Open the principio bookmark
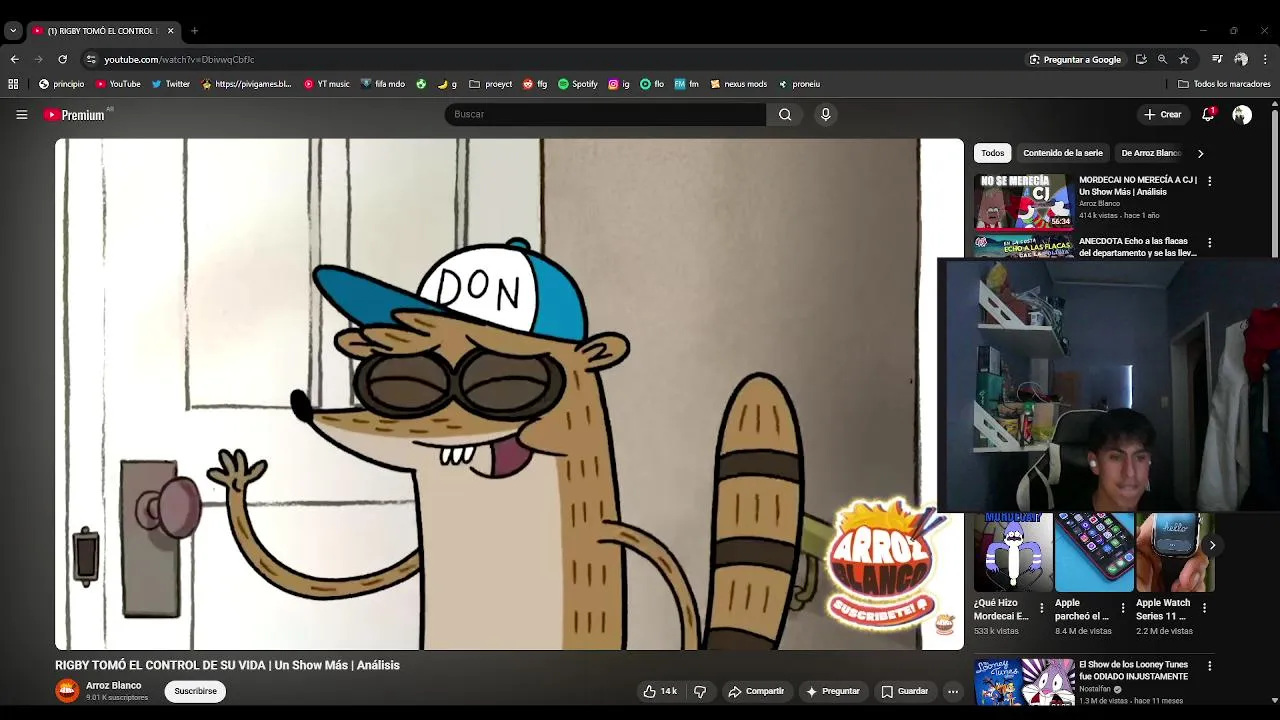Viewport: 1280px width, 720px height. click(62, 84)
